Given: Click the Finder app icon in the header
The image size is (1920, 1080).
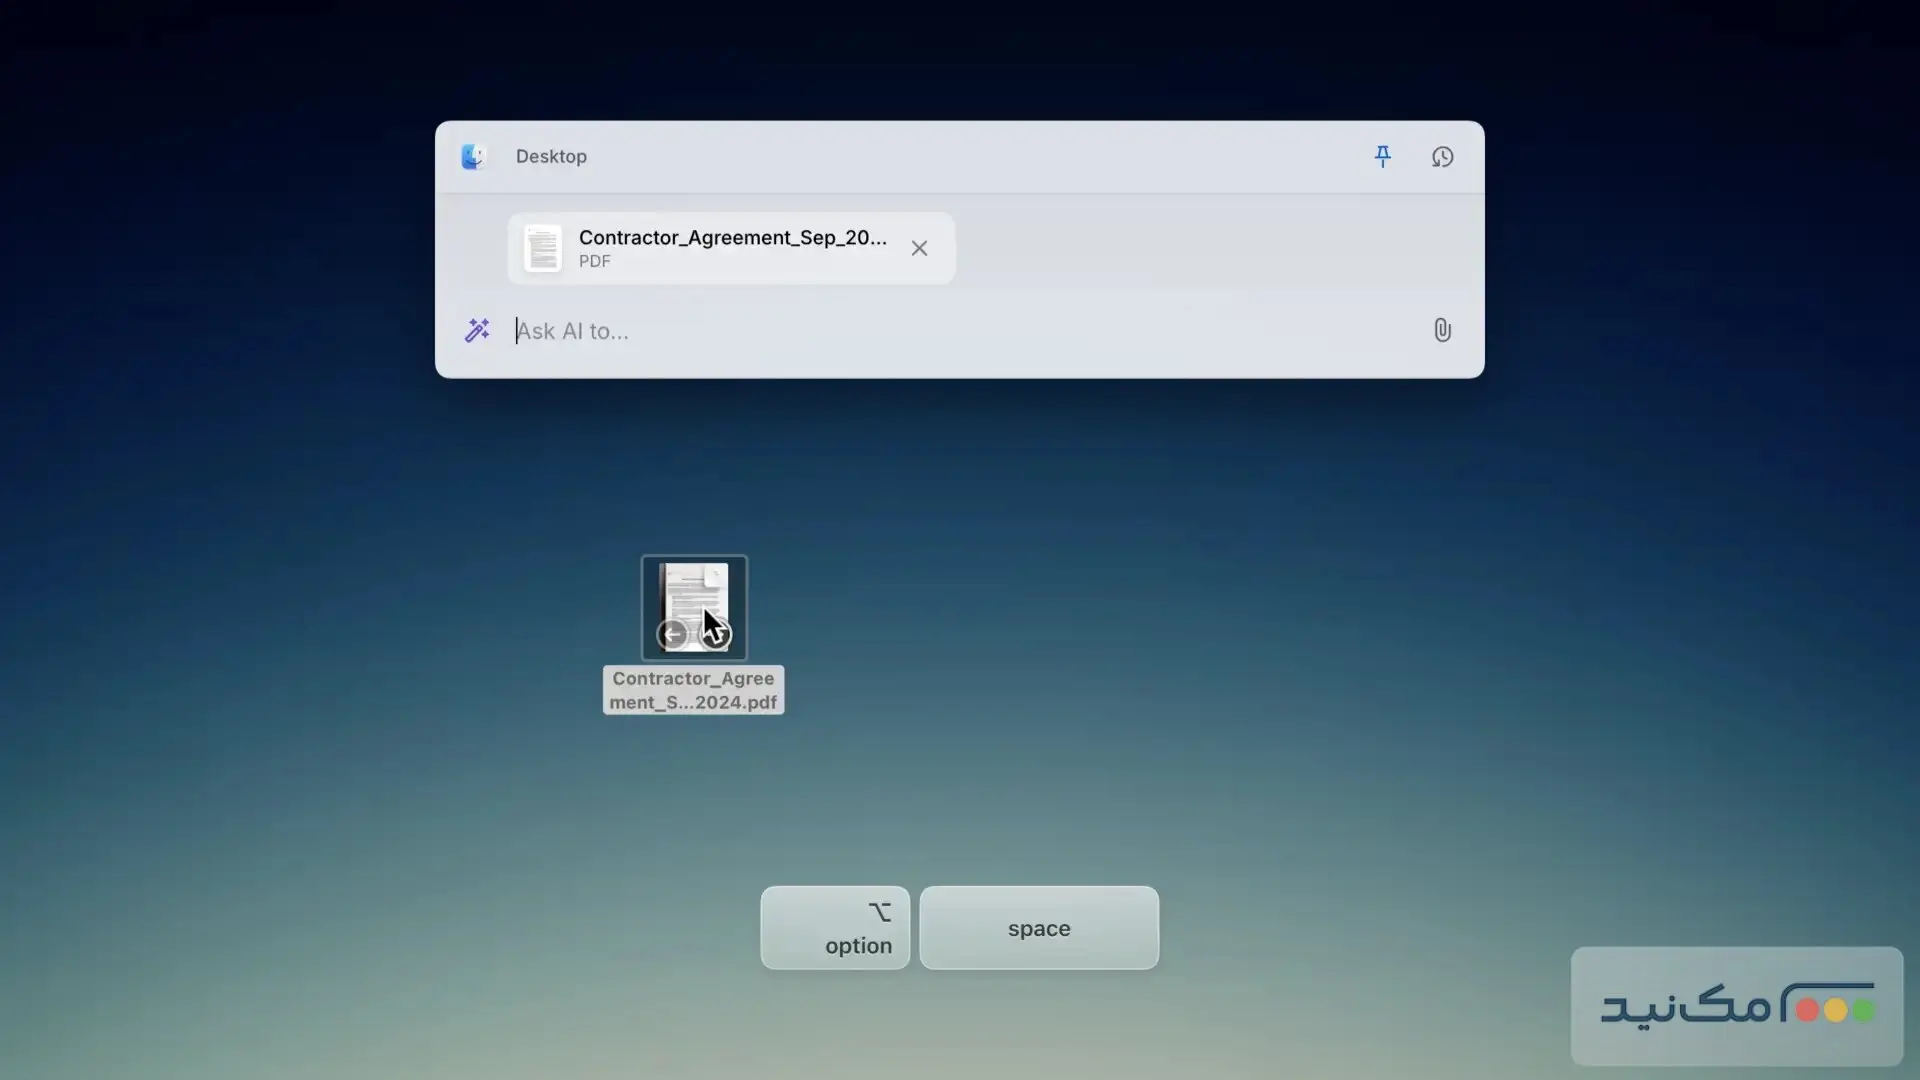Looking at the screenshot, I should (x=473, y=157).
